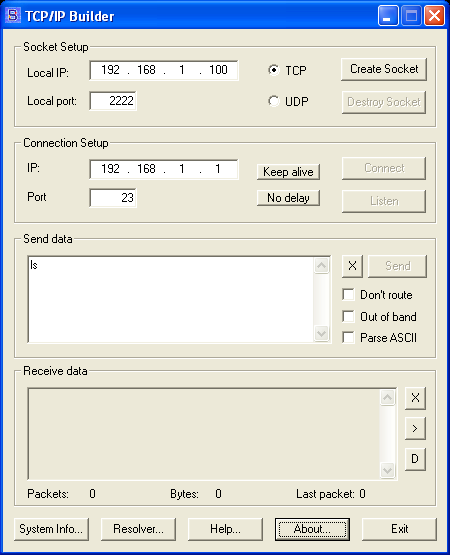Viewport: 450px width, 555px height.
Task: Click the Listen button
Action: pos(384,201)
